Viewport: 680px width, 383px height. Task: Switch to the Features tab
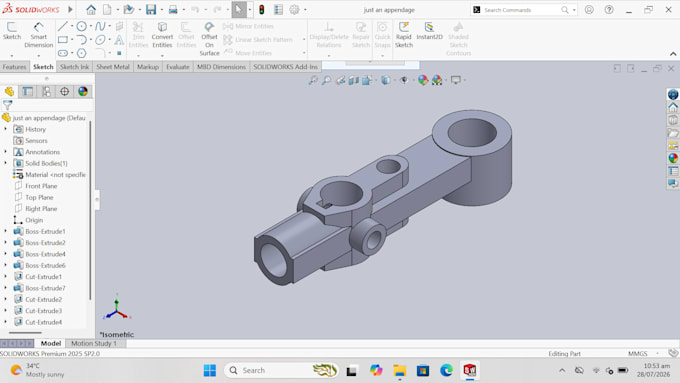pos(14,67)
